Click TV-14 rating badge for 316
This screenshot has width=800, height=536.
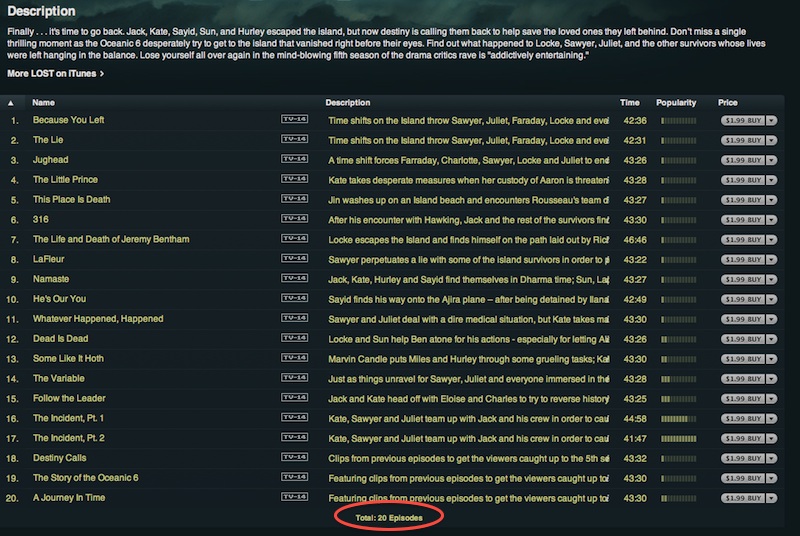pyautogui.click(x=294, y=218)
